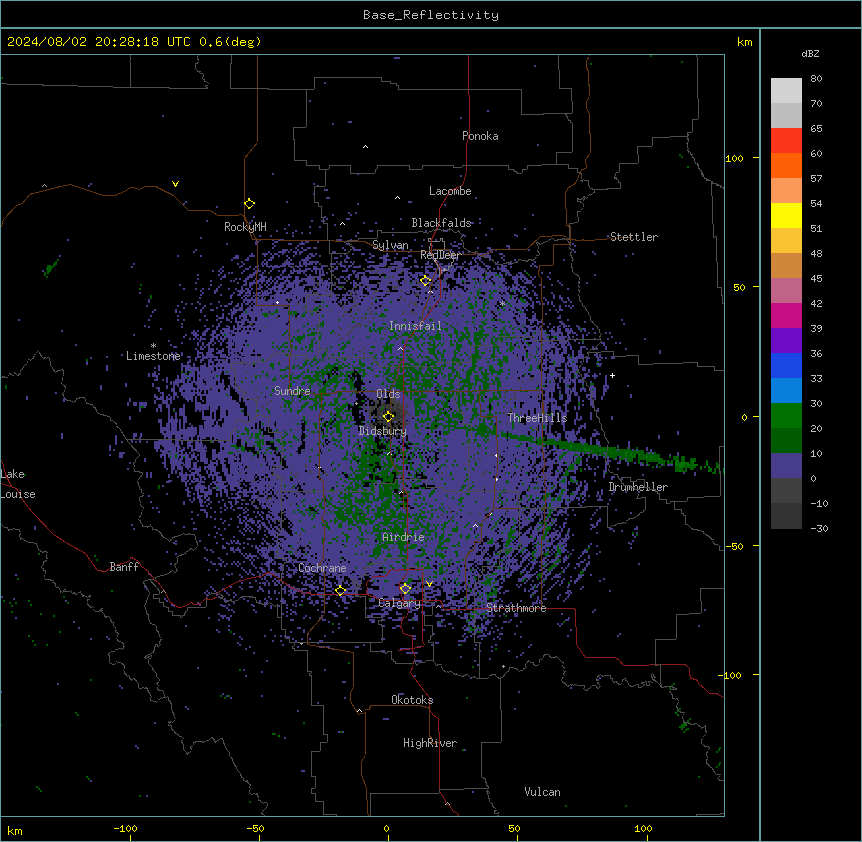
Task: Click the white plus marker east of ThreeHills
Action: 612,375
